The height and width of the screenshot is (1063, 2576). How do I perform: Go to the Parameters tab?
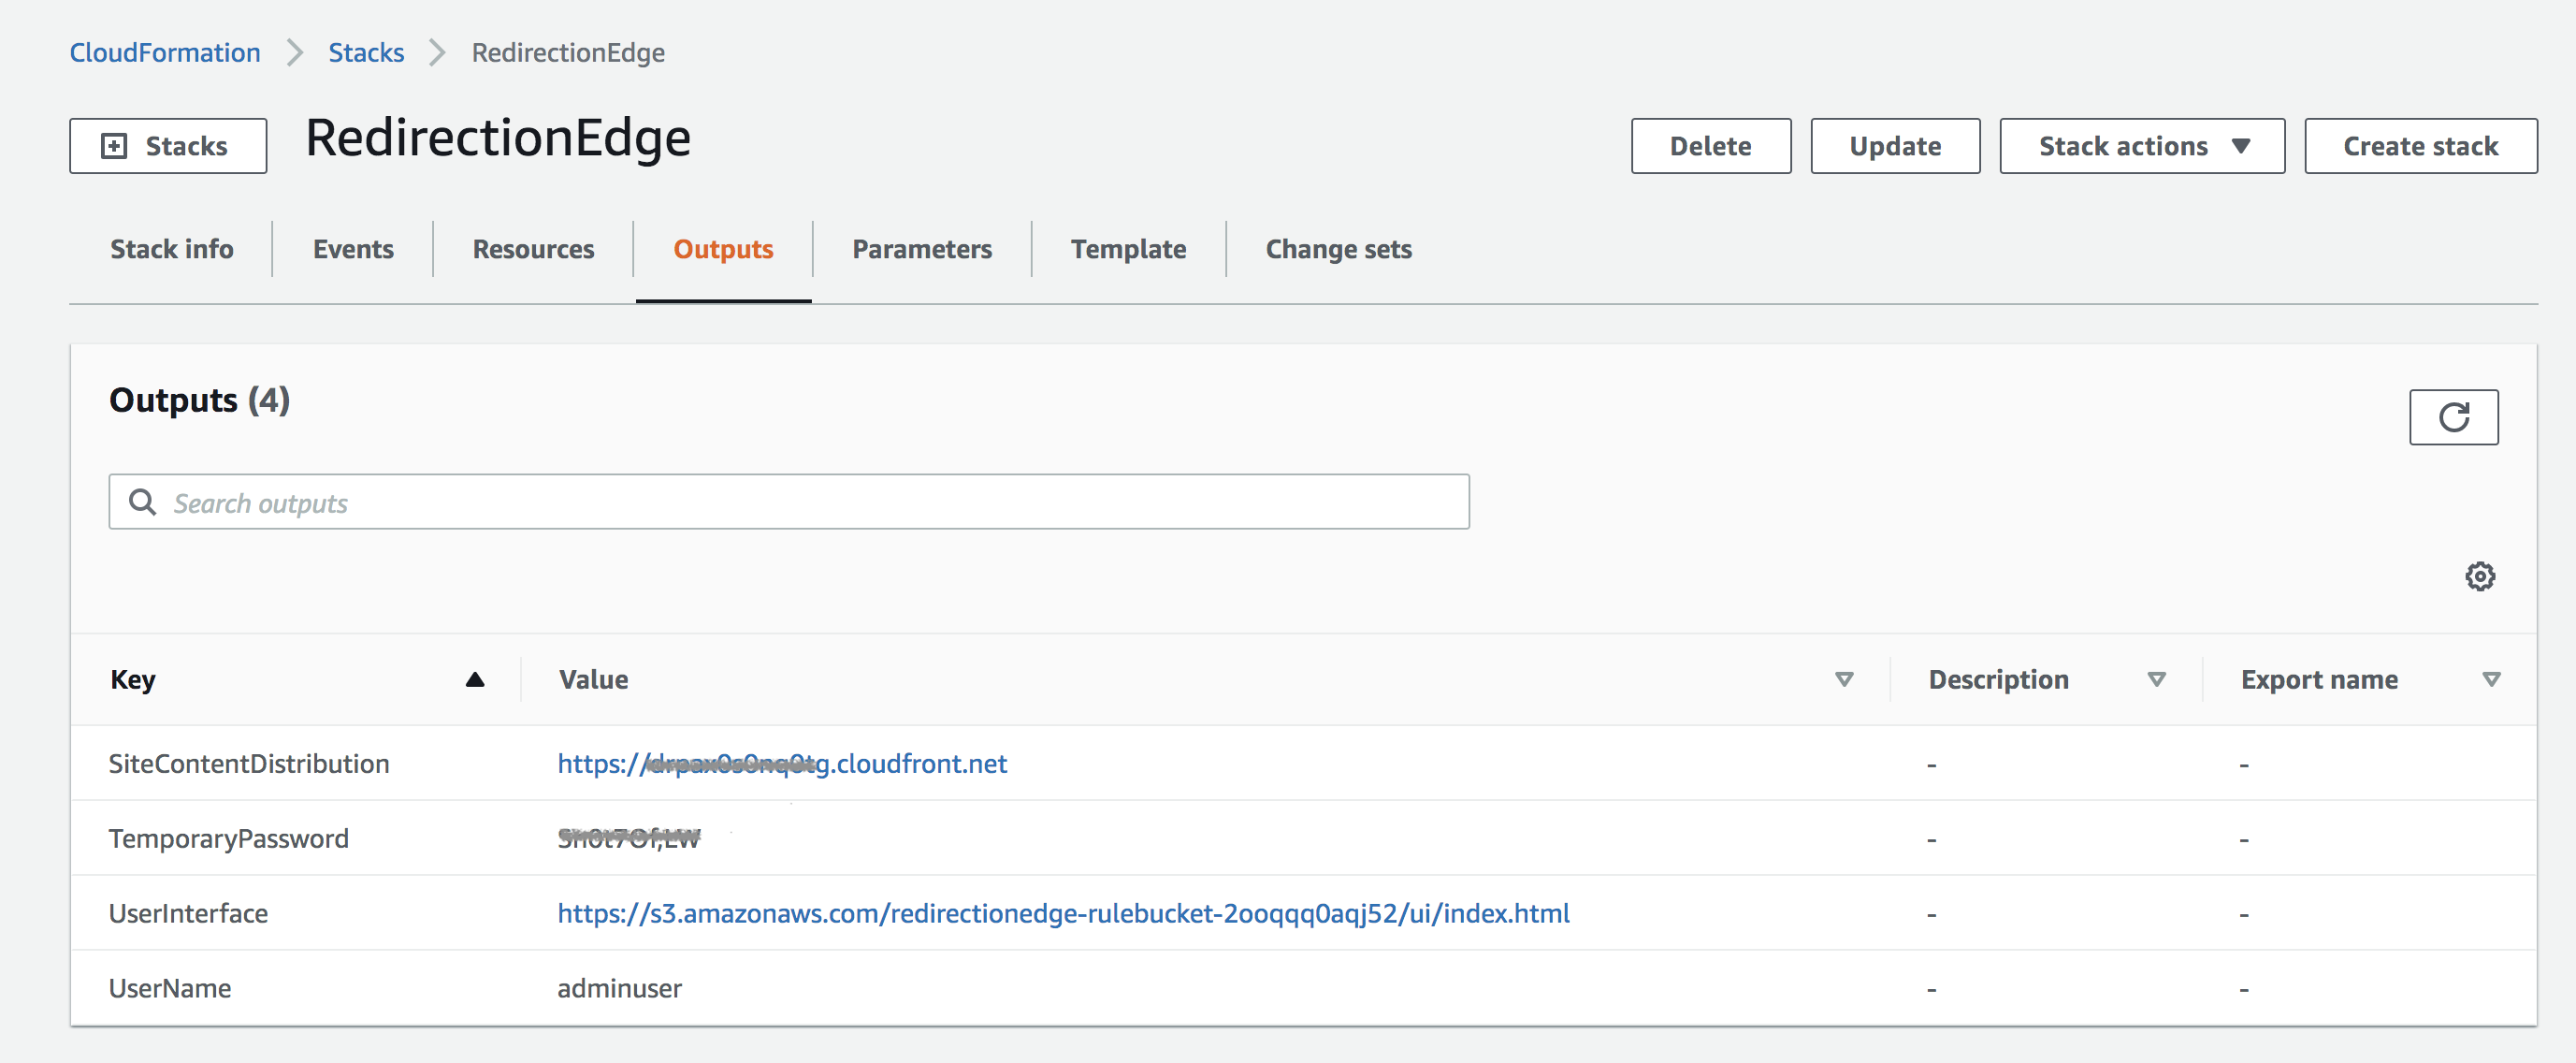coord(921,249)
